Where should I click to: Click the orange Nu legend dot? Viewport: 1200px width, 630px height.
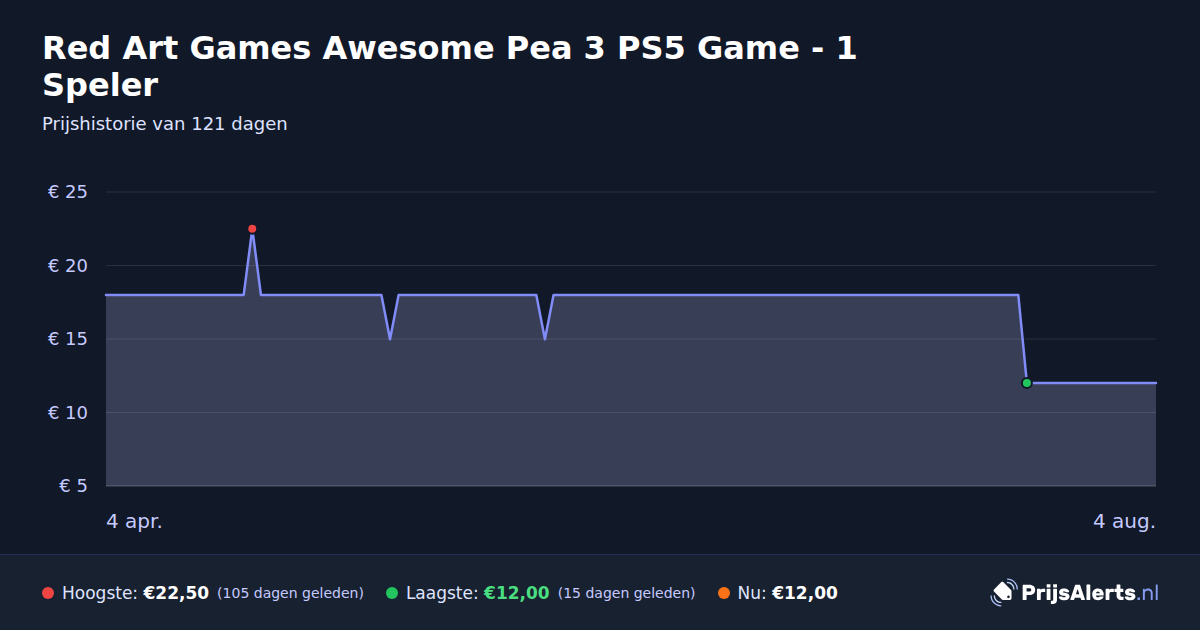pyautogui.click(x=724, y=593)
